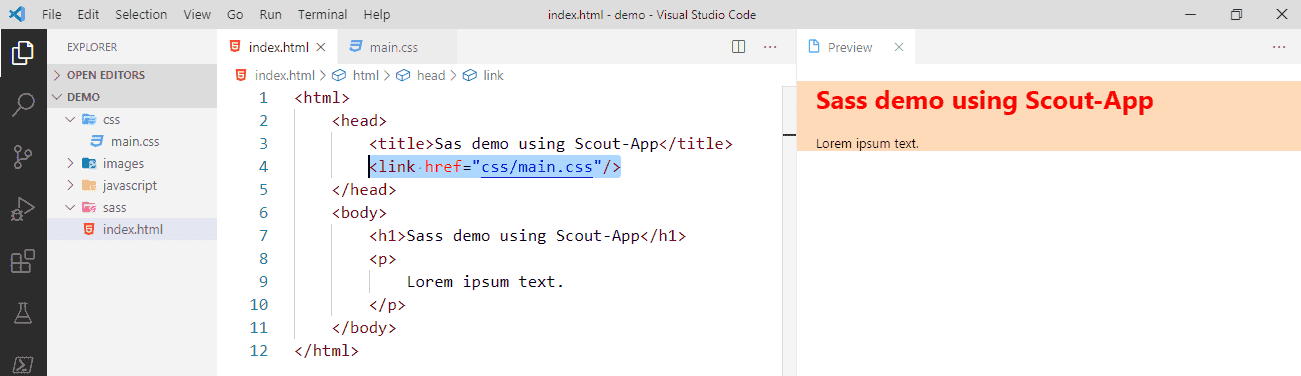Open the Run menu
This screenshot has height=376, width=1301.
(x=270, y=15)
